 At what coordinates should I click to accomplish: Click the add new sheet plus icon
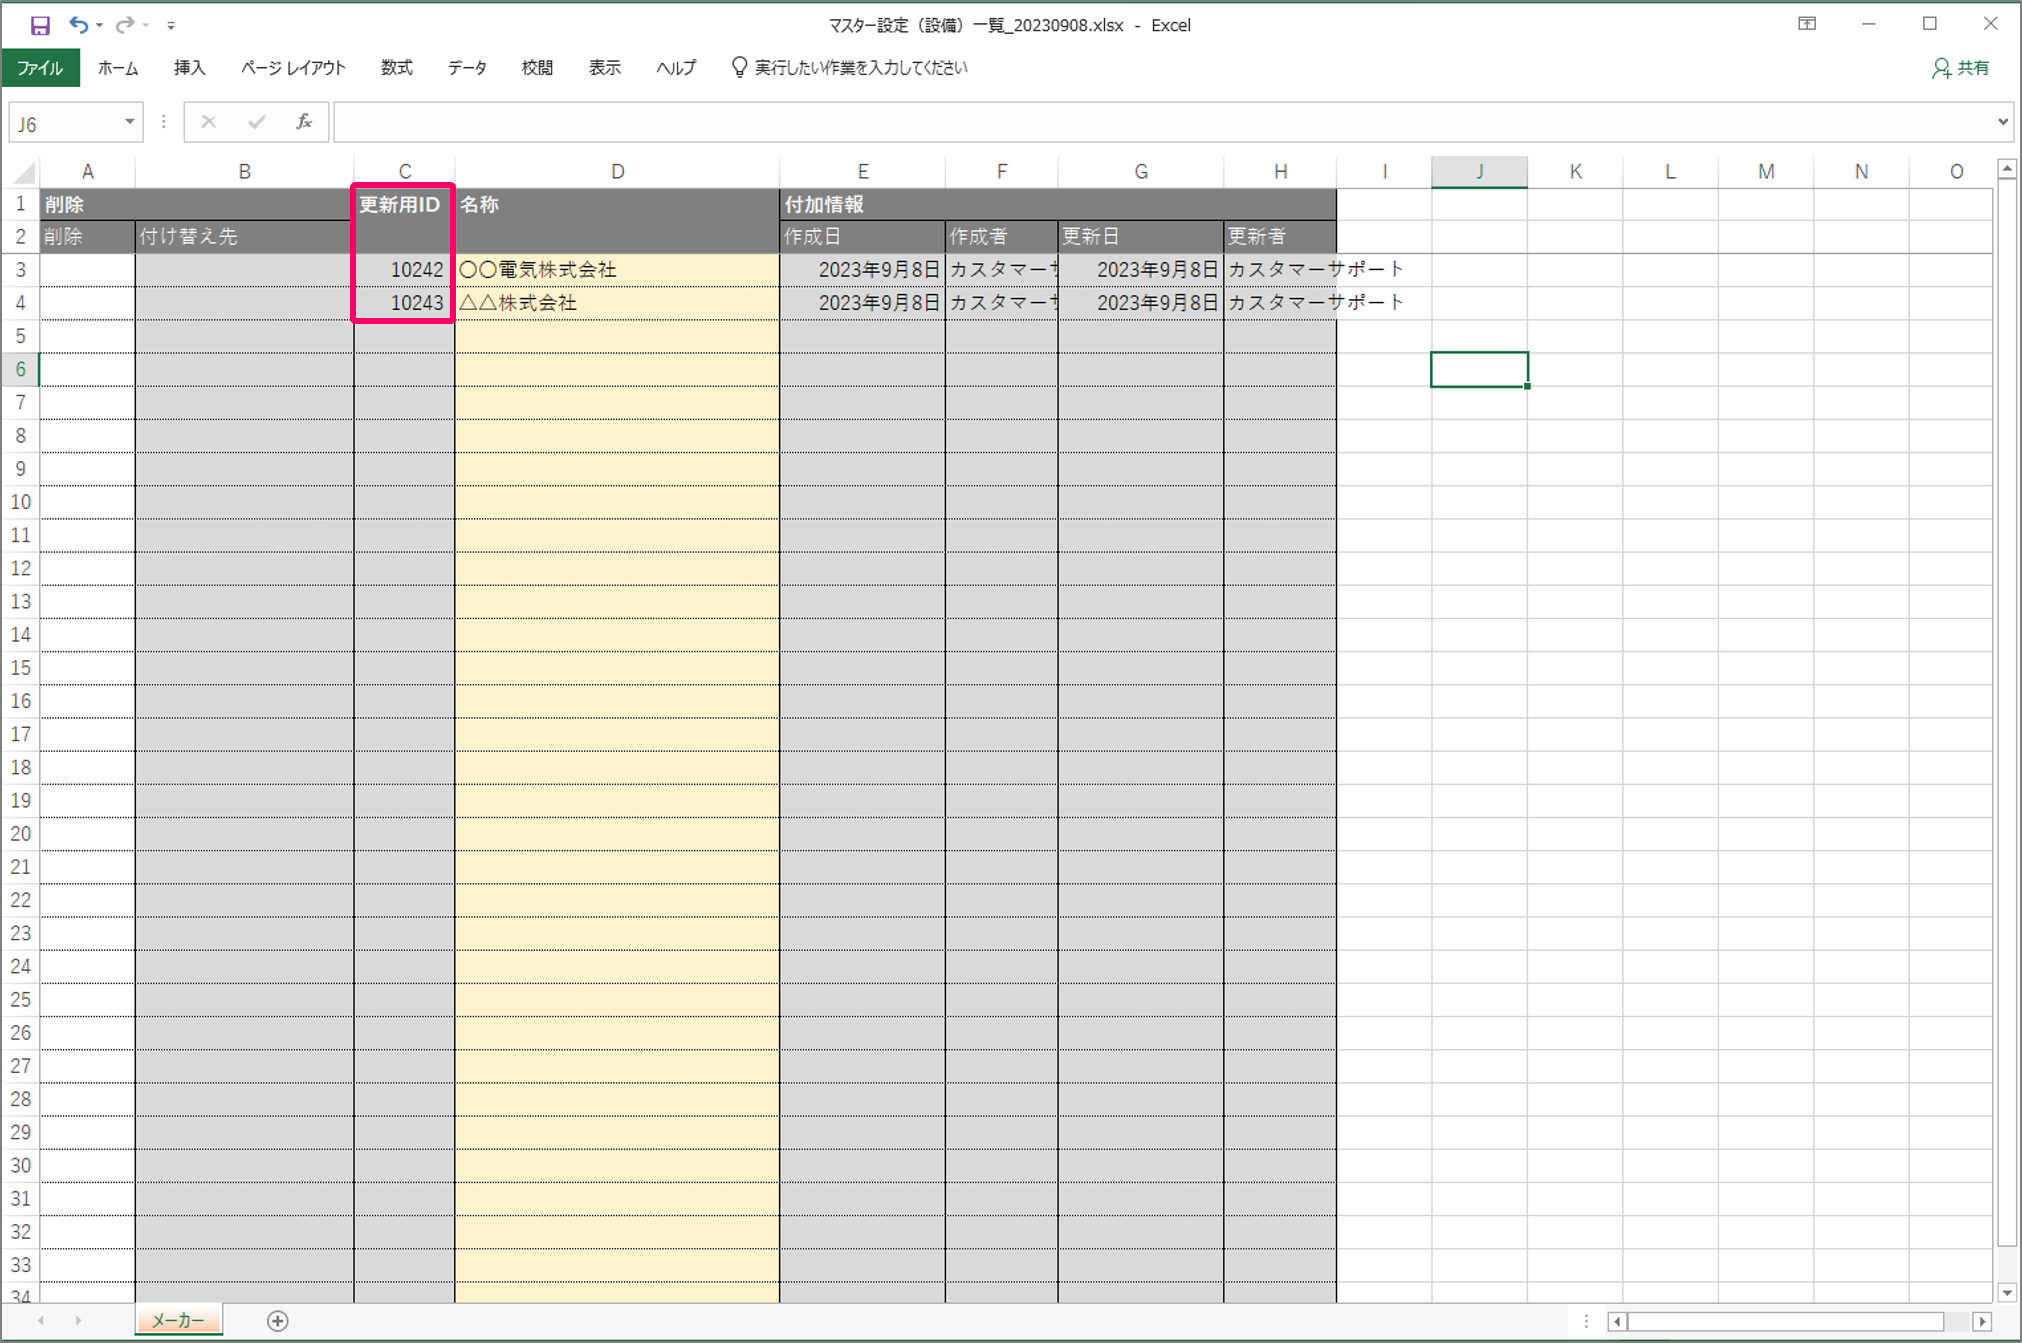click(x=278, y=1321)
